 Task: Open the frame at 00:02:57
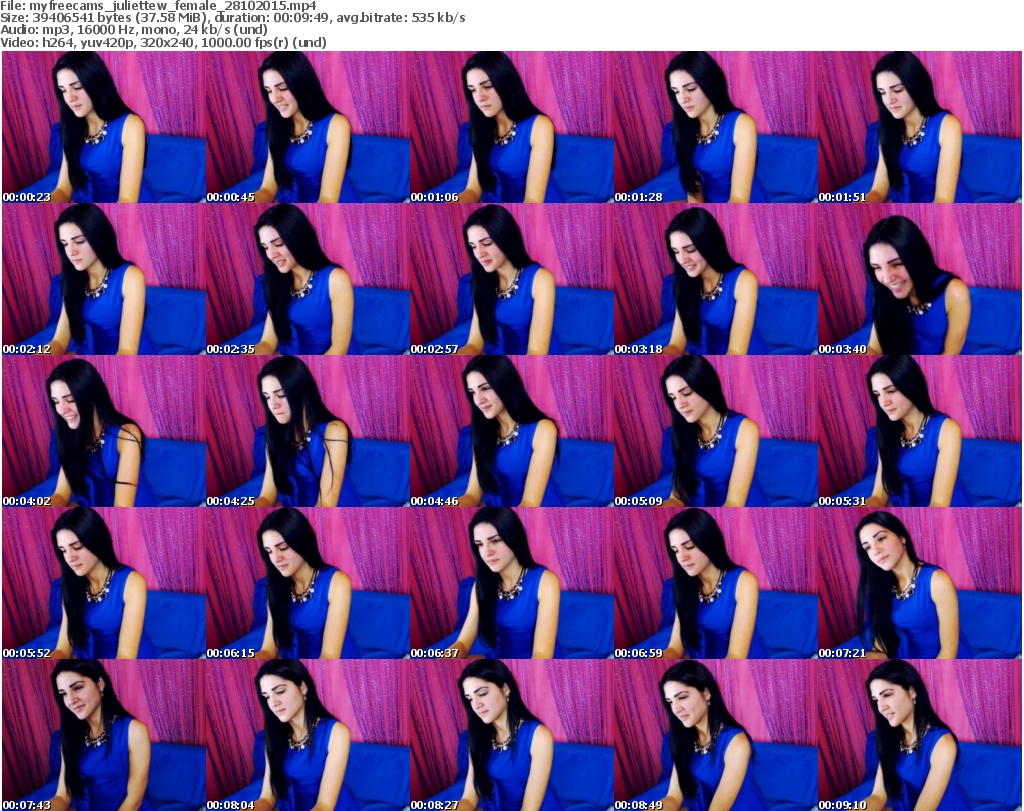(x=511, y=279)
